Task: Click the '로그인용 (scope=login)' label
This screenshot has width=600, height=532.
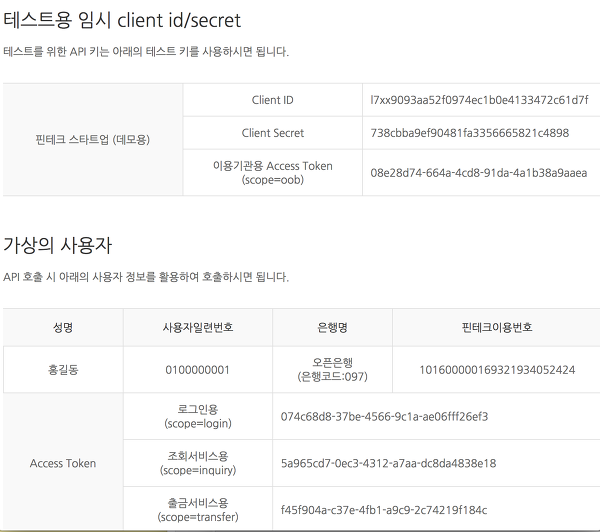Action: 198,416
